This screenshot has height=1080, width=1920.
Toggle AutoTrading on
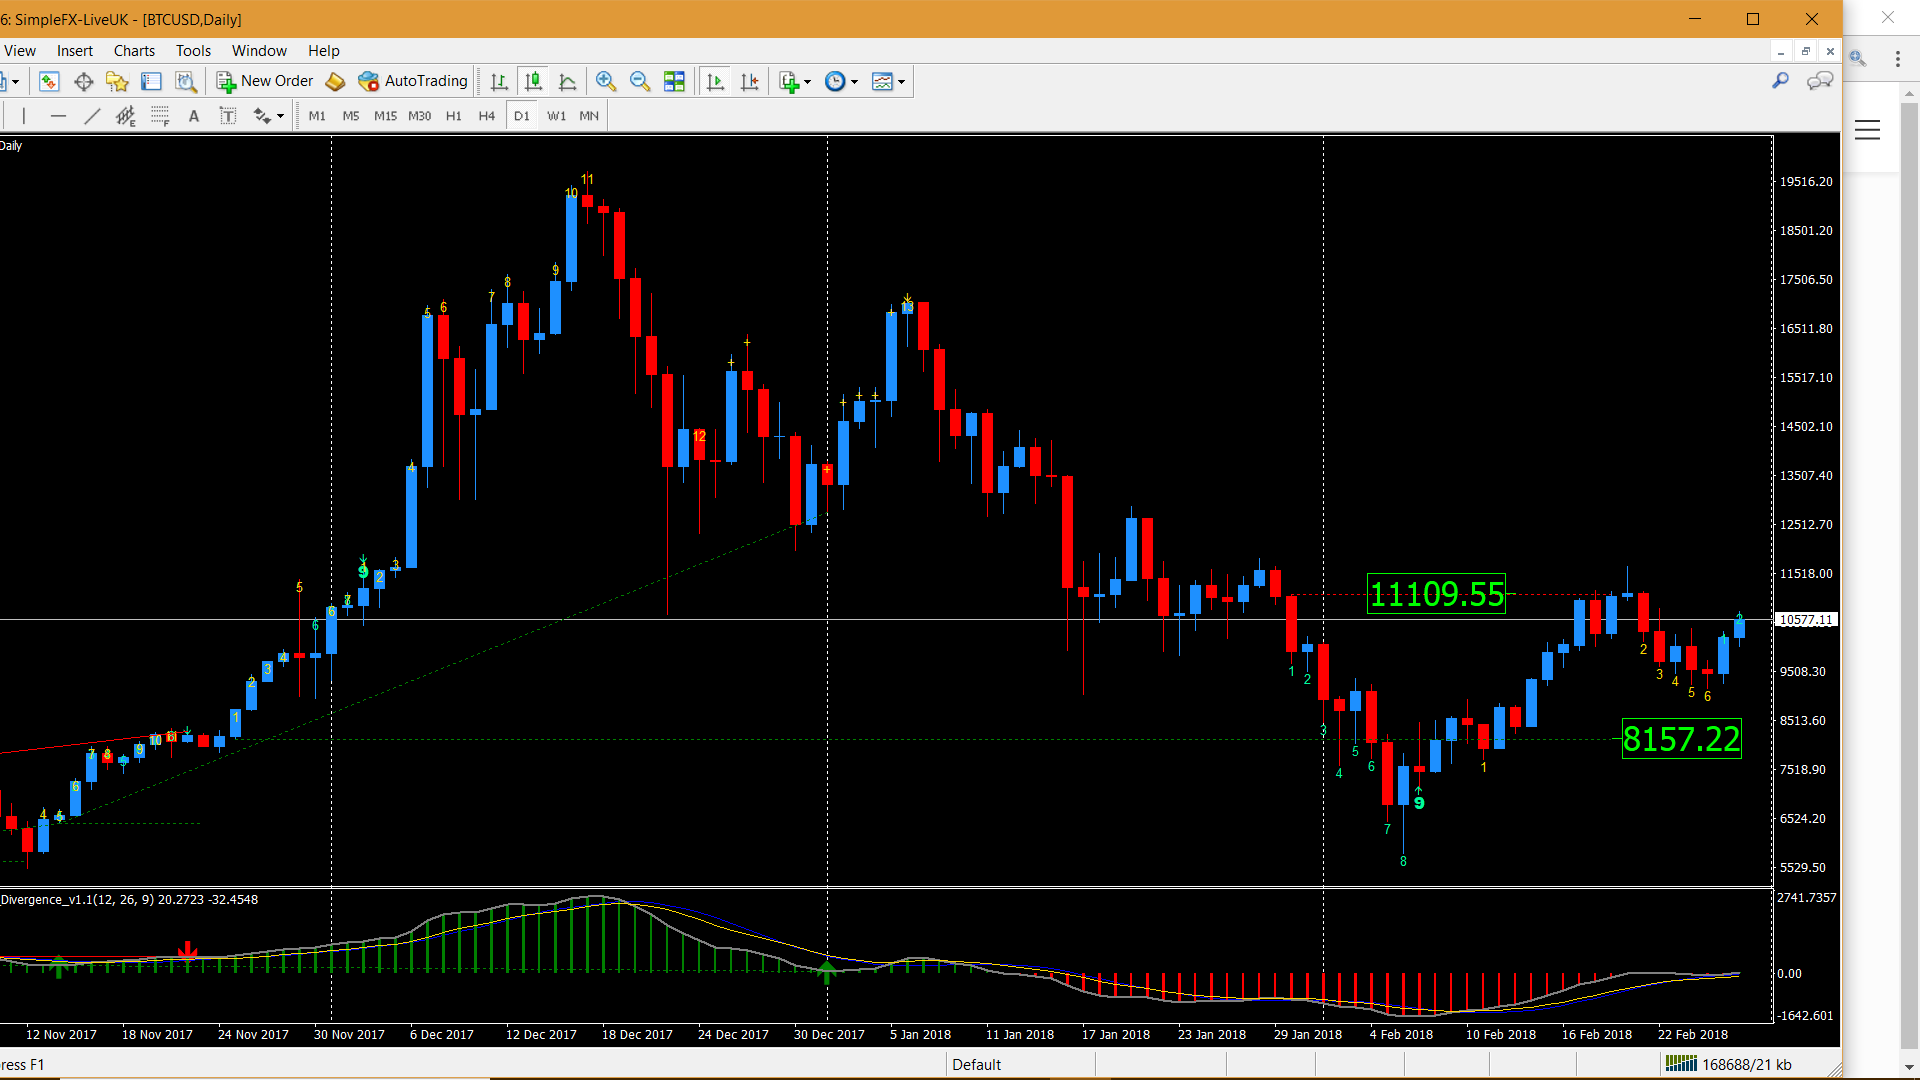pyautogui.click(x=413, y=81)
